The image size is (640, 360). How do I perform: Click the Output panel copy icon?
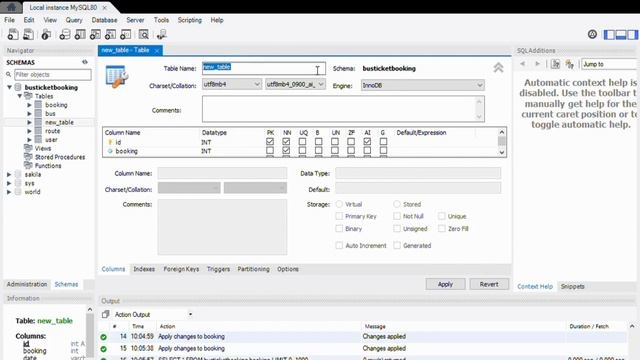click(x=106, y=314)
